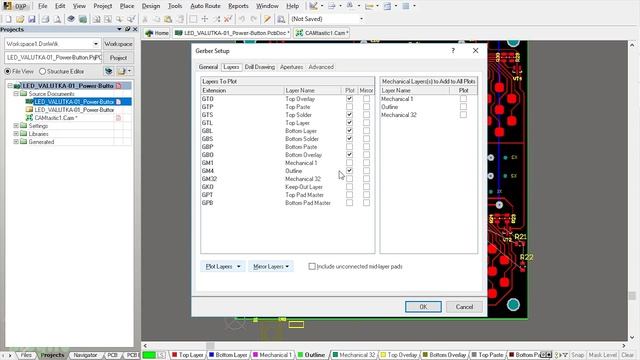Click the green current layer color swatch
640x360 pixels.
tap(149, 355)
